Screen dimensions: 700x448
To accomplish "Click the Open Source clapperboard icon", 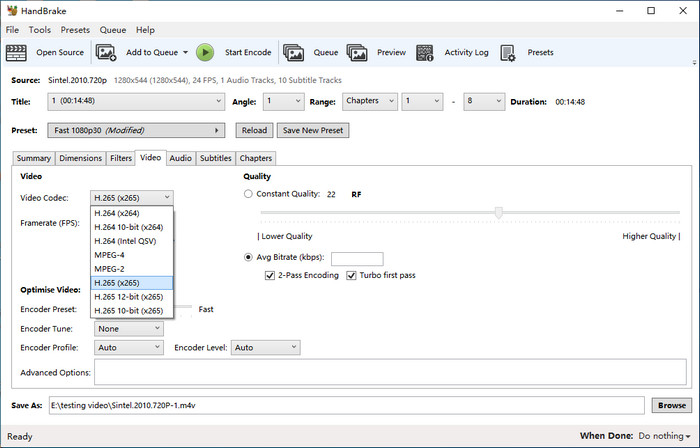I will point(16,53).
